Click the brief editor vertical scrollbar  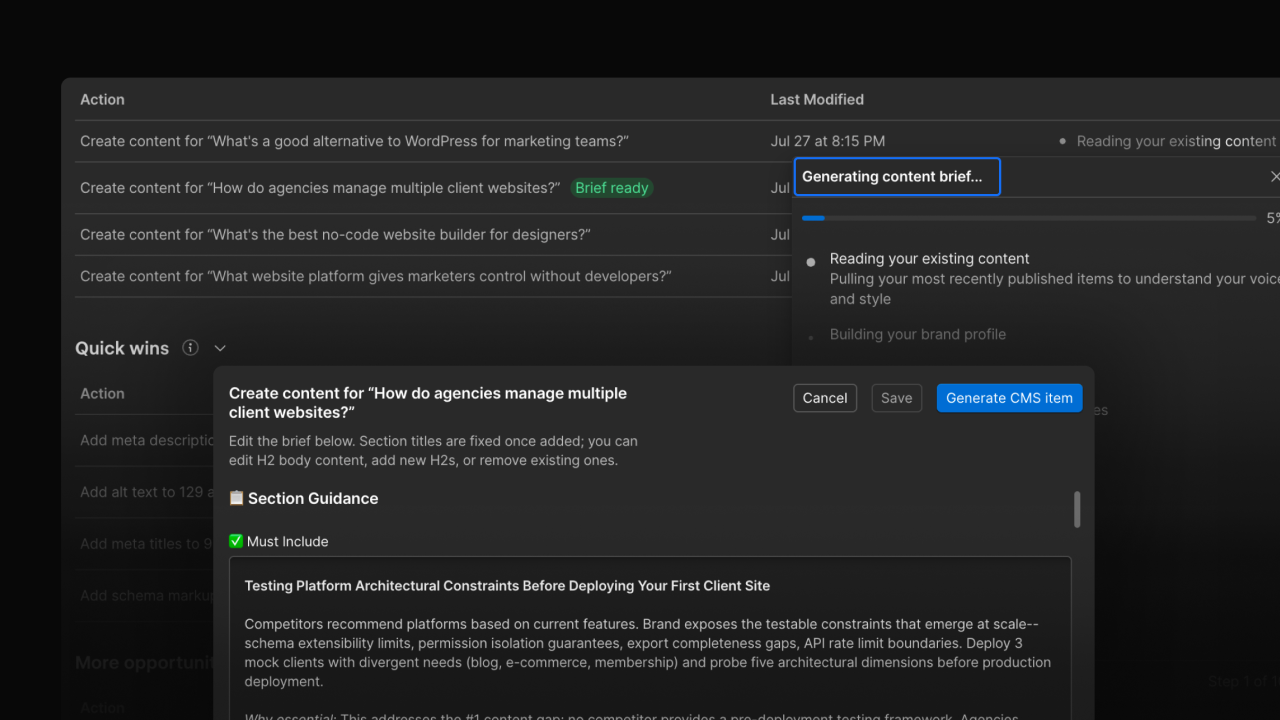click(x=1077, y=509)
